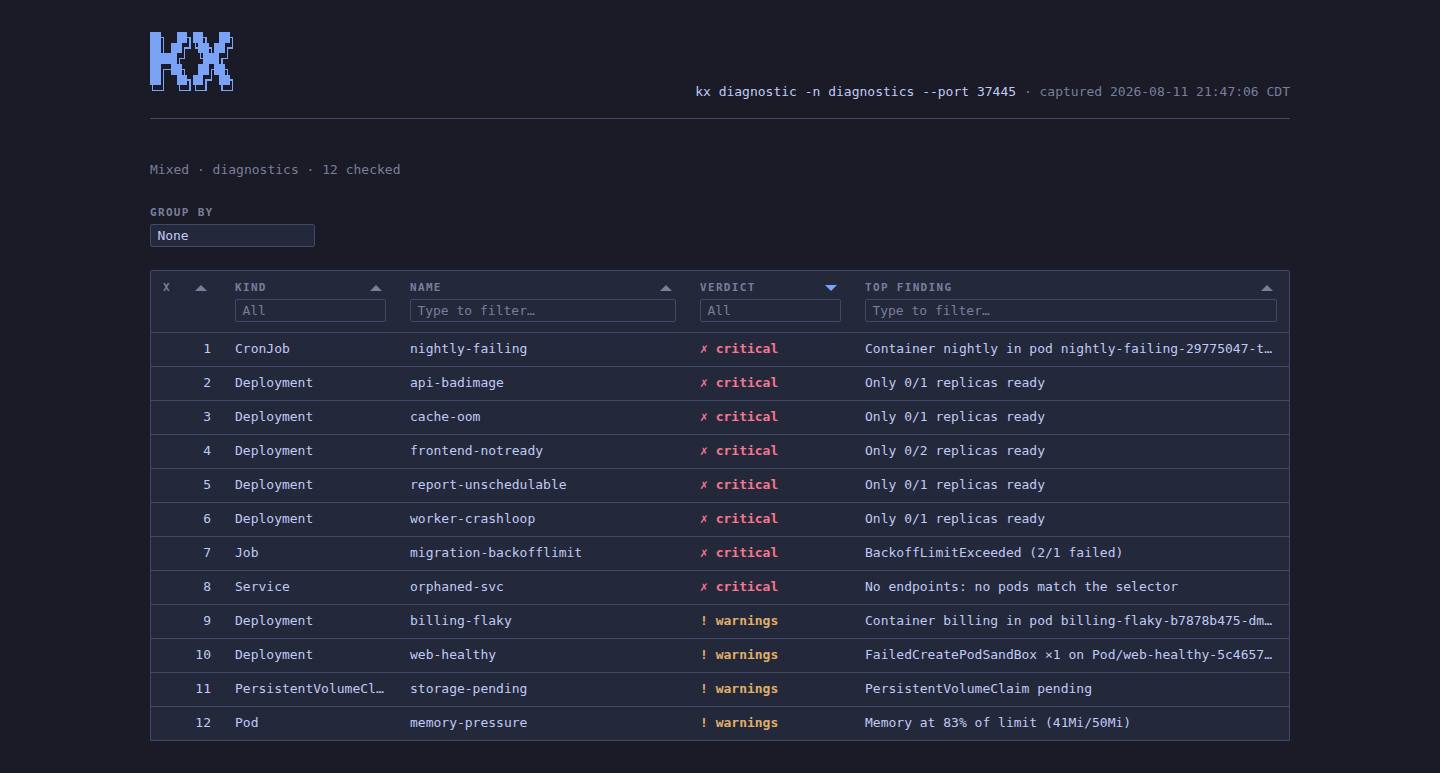Image resolution: width=1440 pixels, height=773 pixels.
Task: Sort by NAME column arrow
Action: [666, 288]
